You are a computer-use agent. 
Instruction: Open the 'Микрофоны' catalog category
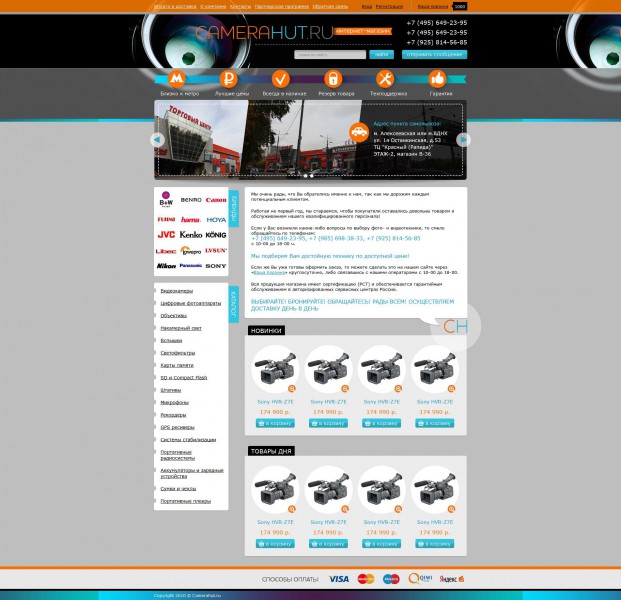[x=174, y=402]
